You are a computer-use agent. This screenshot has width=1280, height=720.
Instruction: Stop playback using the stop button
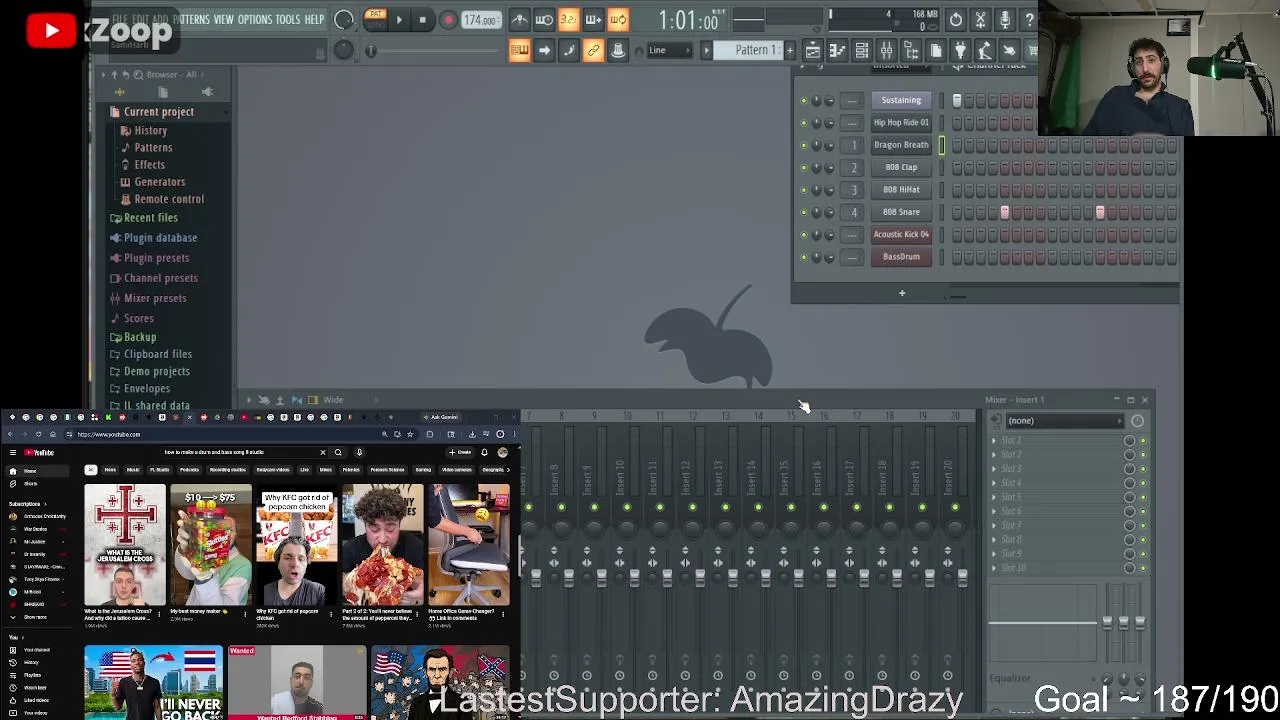(422, 19)
